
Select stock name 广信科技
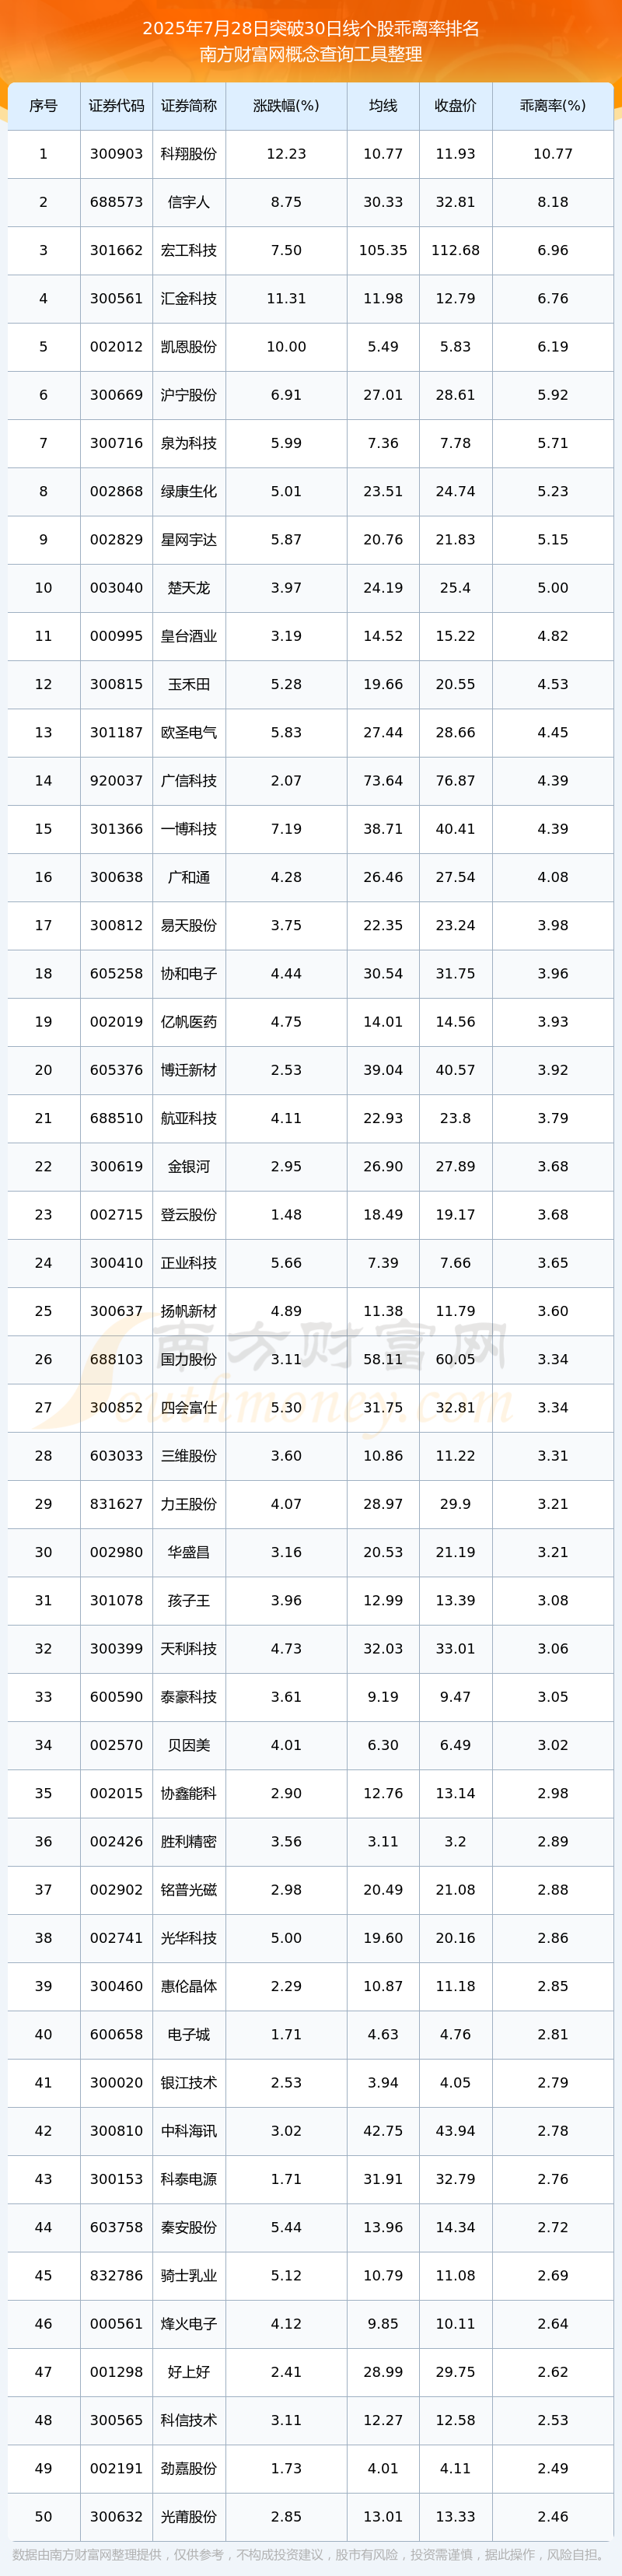(189, 781)
